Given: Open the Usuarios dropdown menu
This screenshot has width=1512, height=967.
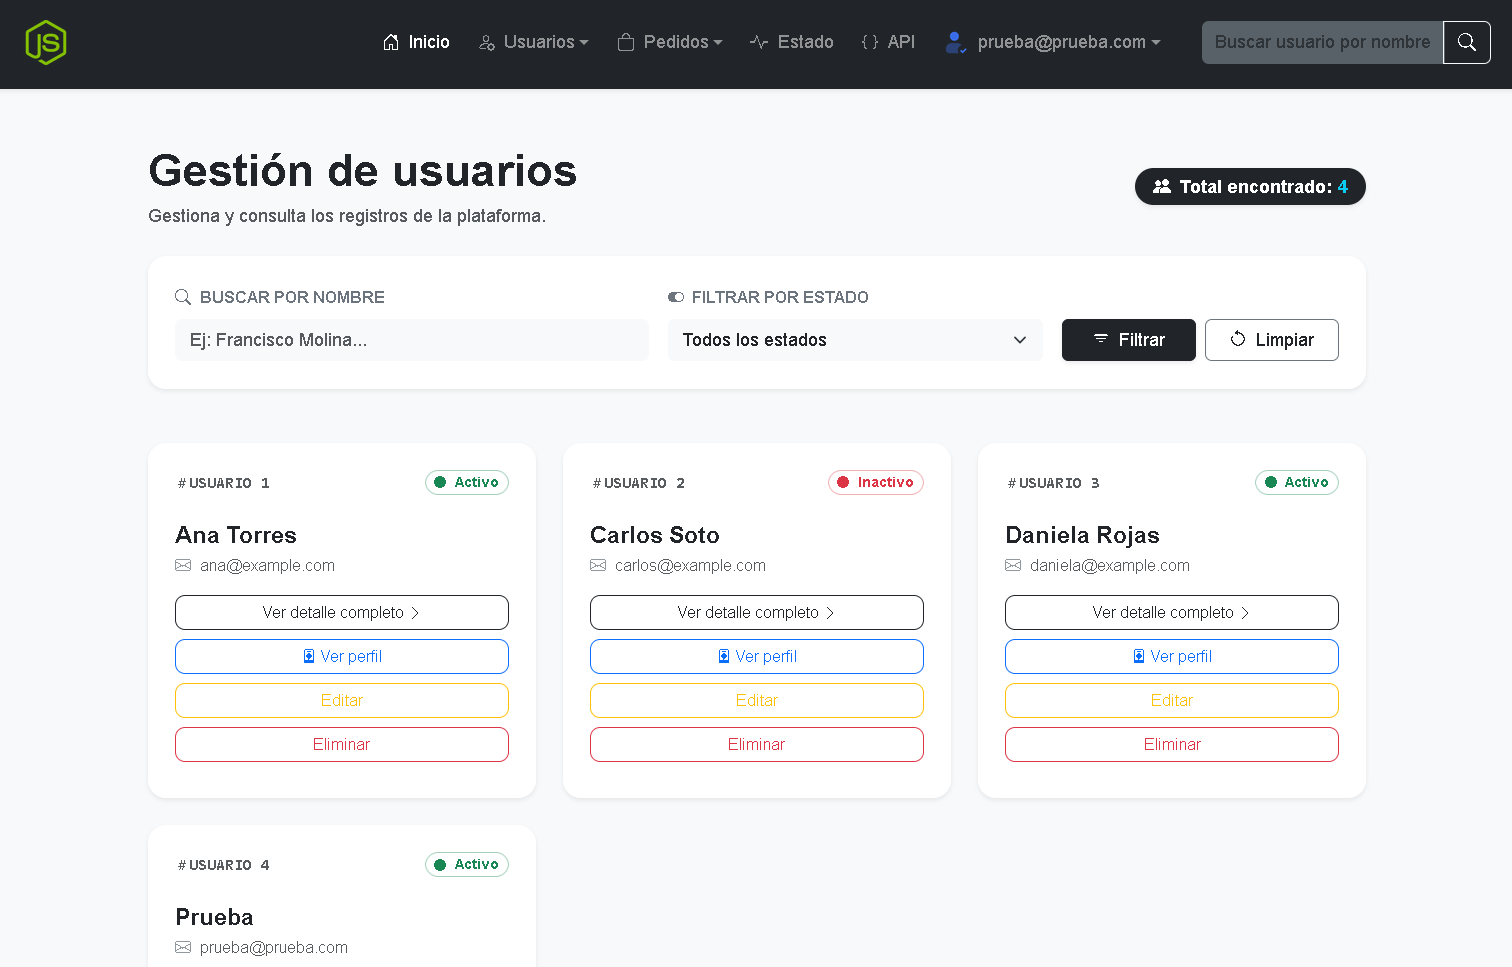Looking at the screenshot, I should coord(534,42).
